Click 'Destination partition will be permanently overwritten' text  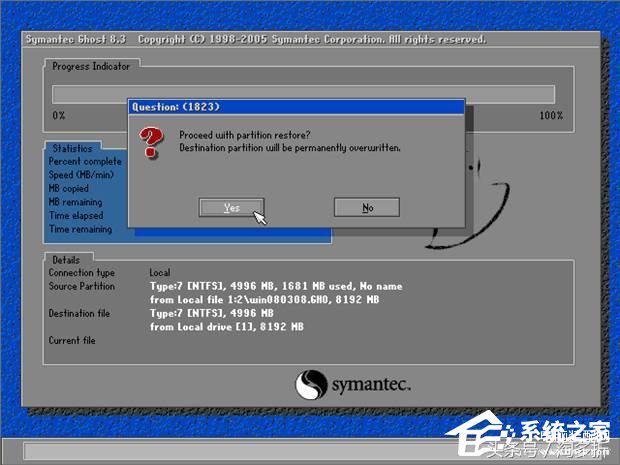click(x=290, y=147)
